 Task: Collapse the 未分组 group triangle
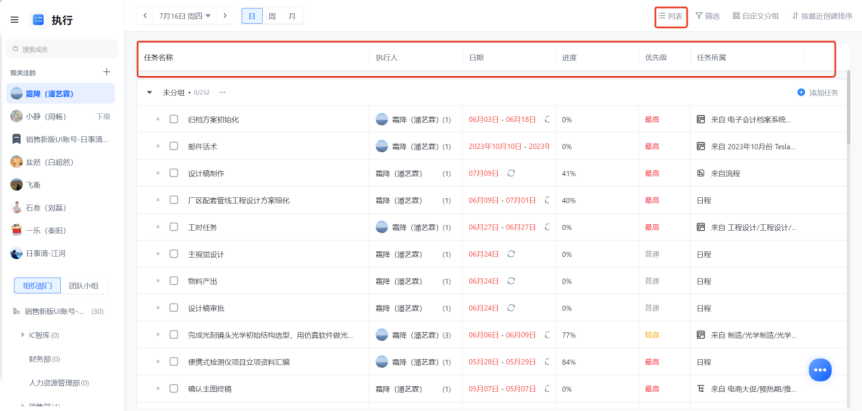tap(150, 93)
